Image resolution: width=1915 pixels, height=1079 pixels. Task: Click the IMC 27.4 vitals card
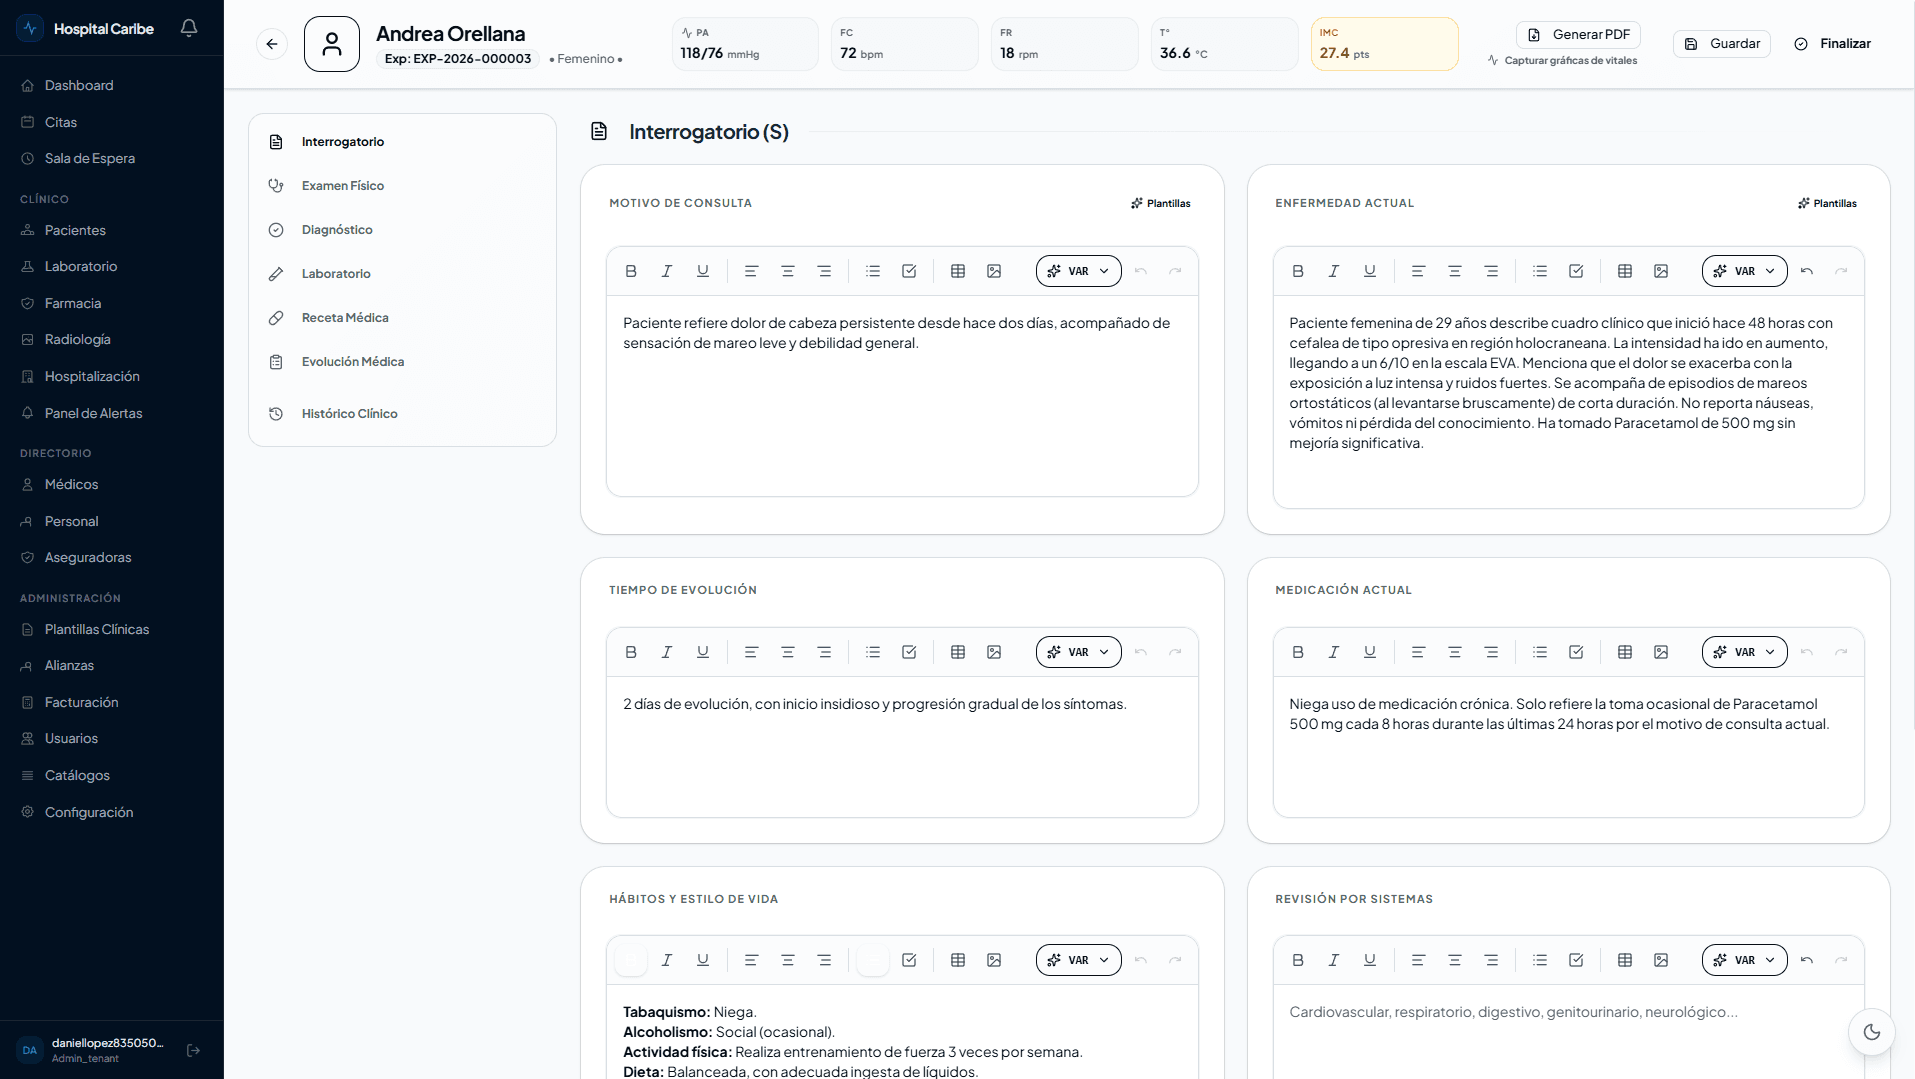tap(1385, 44)
